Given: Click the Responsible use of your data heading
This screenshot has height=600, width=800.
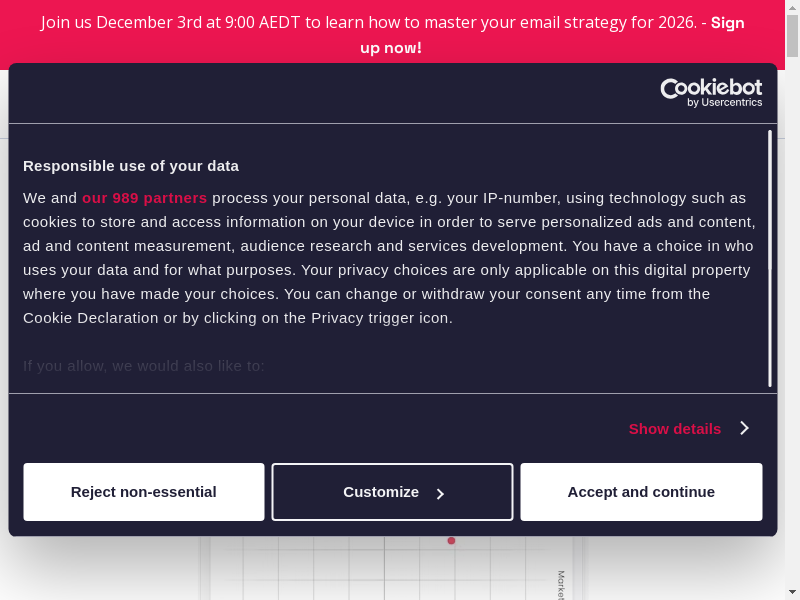Looking at the screenshot, I should click(131, 166).
